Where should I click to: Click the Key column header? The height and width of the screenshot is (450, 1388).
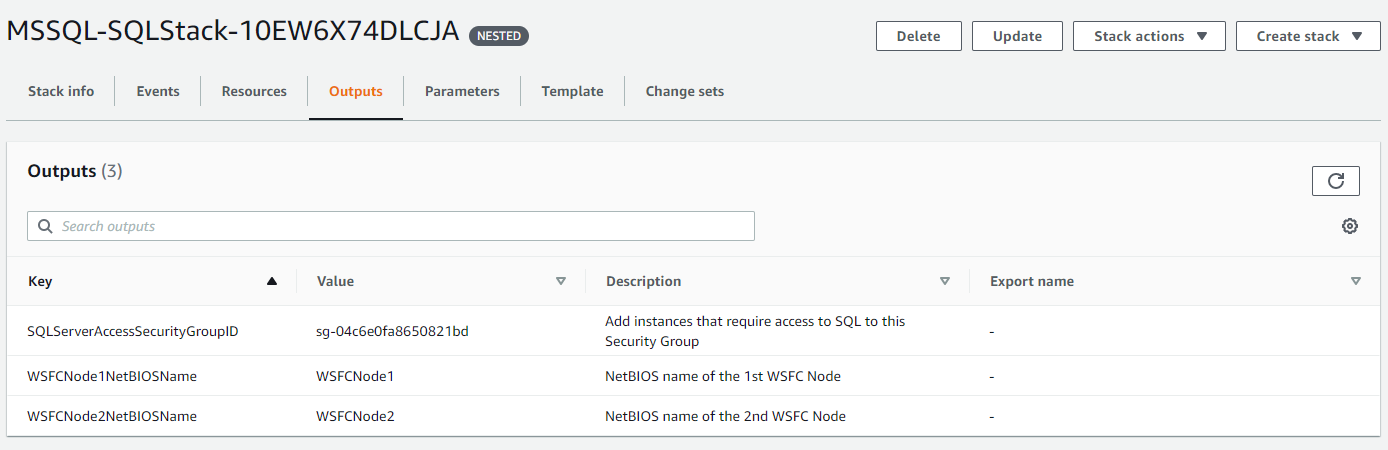click(x=40, y=281)
